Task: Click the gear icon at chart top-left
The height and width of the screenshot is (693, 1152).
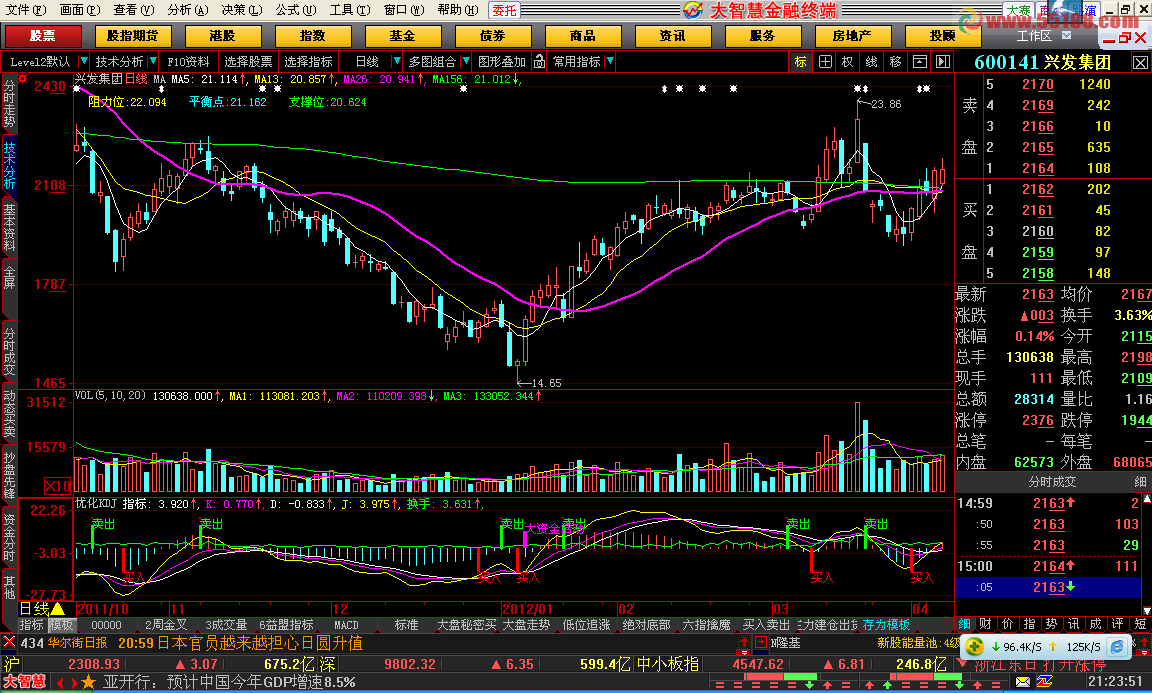Action: point(23,79)
